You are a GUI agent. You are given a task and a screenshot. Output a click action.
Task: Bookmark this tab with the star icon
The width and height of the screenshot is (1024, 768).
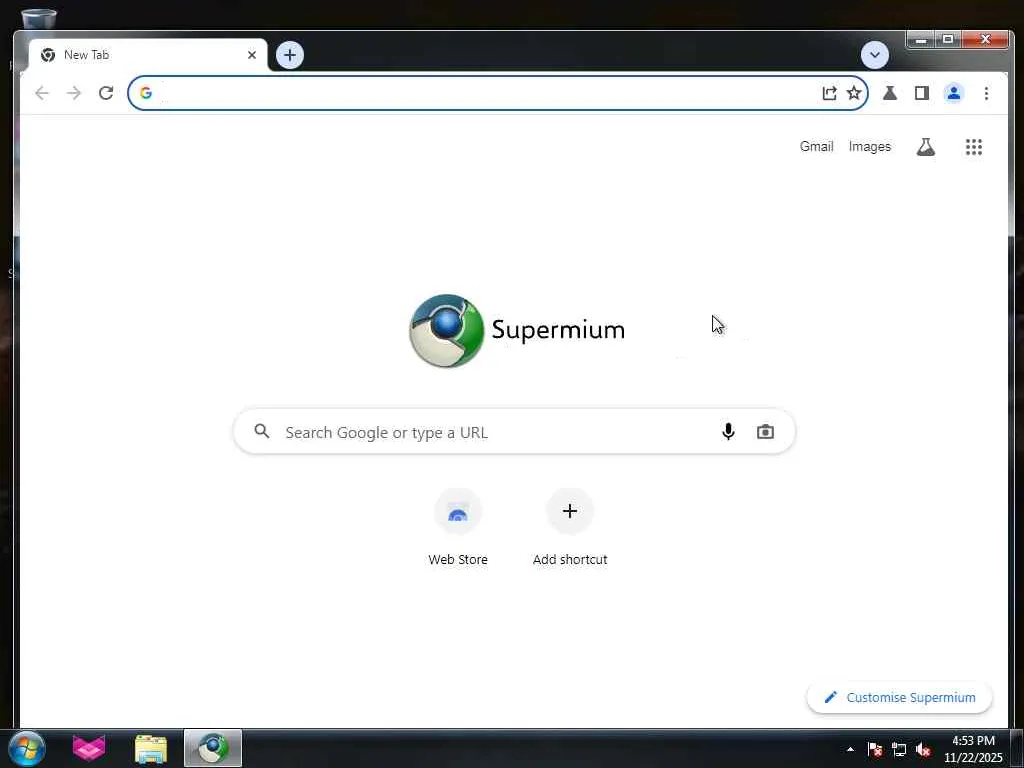coord(854,93)
